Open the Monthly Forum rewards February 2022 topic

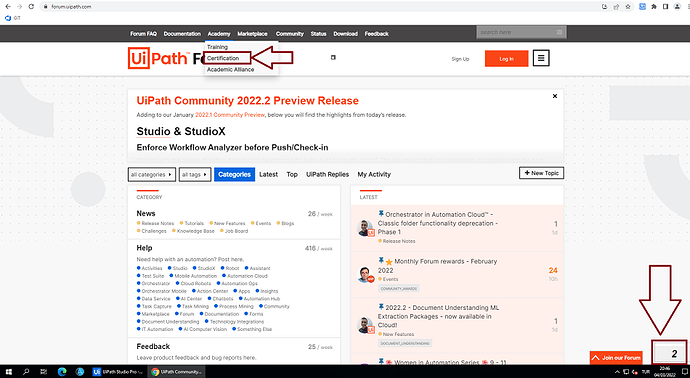(437, 266)
